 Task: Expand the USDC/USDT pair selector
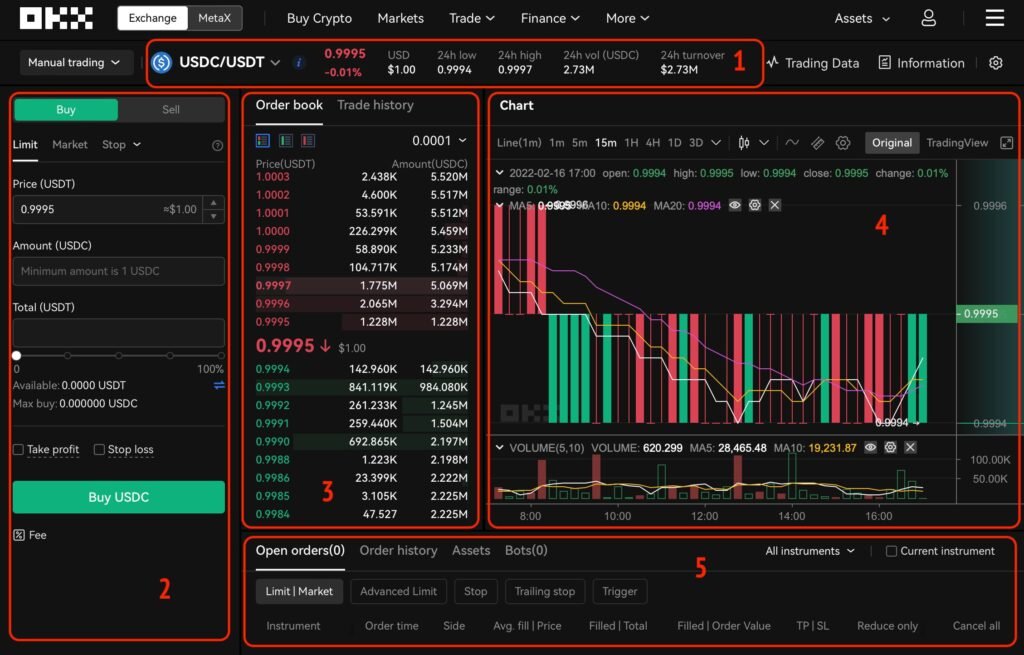pos(274,60)
